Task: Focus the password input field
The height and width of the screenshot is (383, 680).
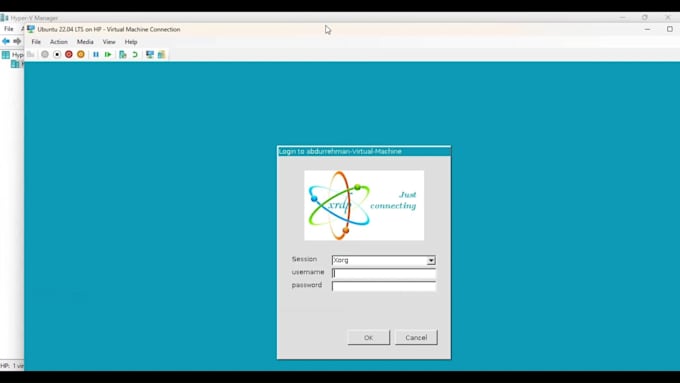Action: click(384, 286)
